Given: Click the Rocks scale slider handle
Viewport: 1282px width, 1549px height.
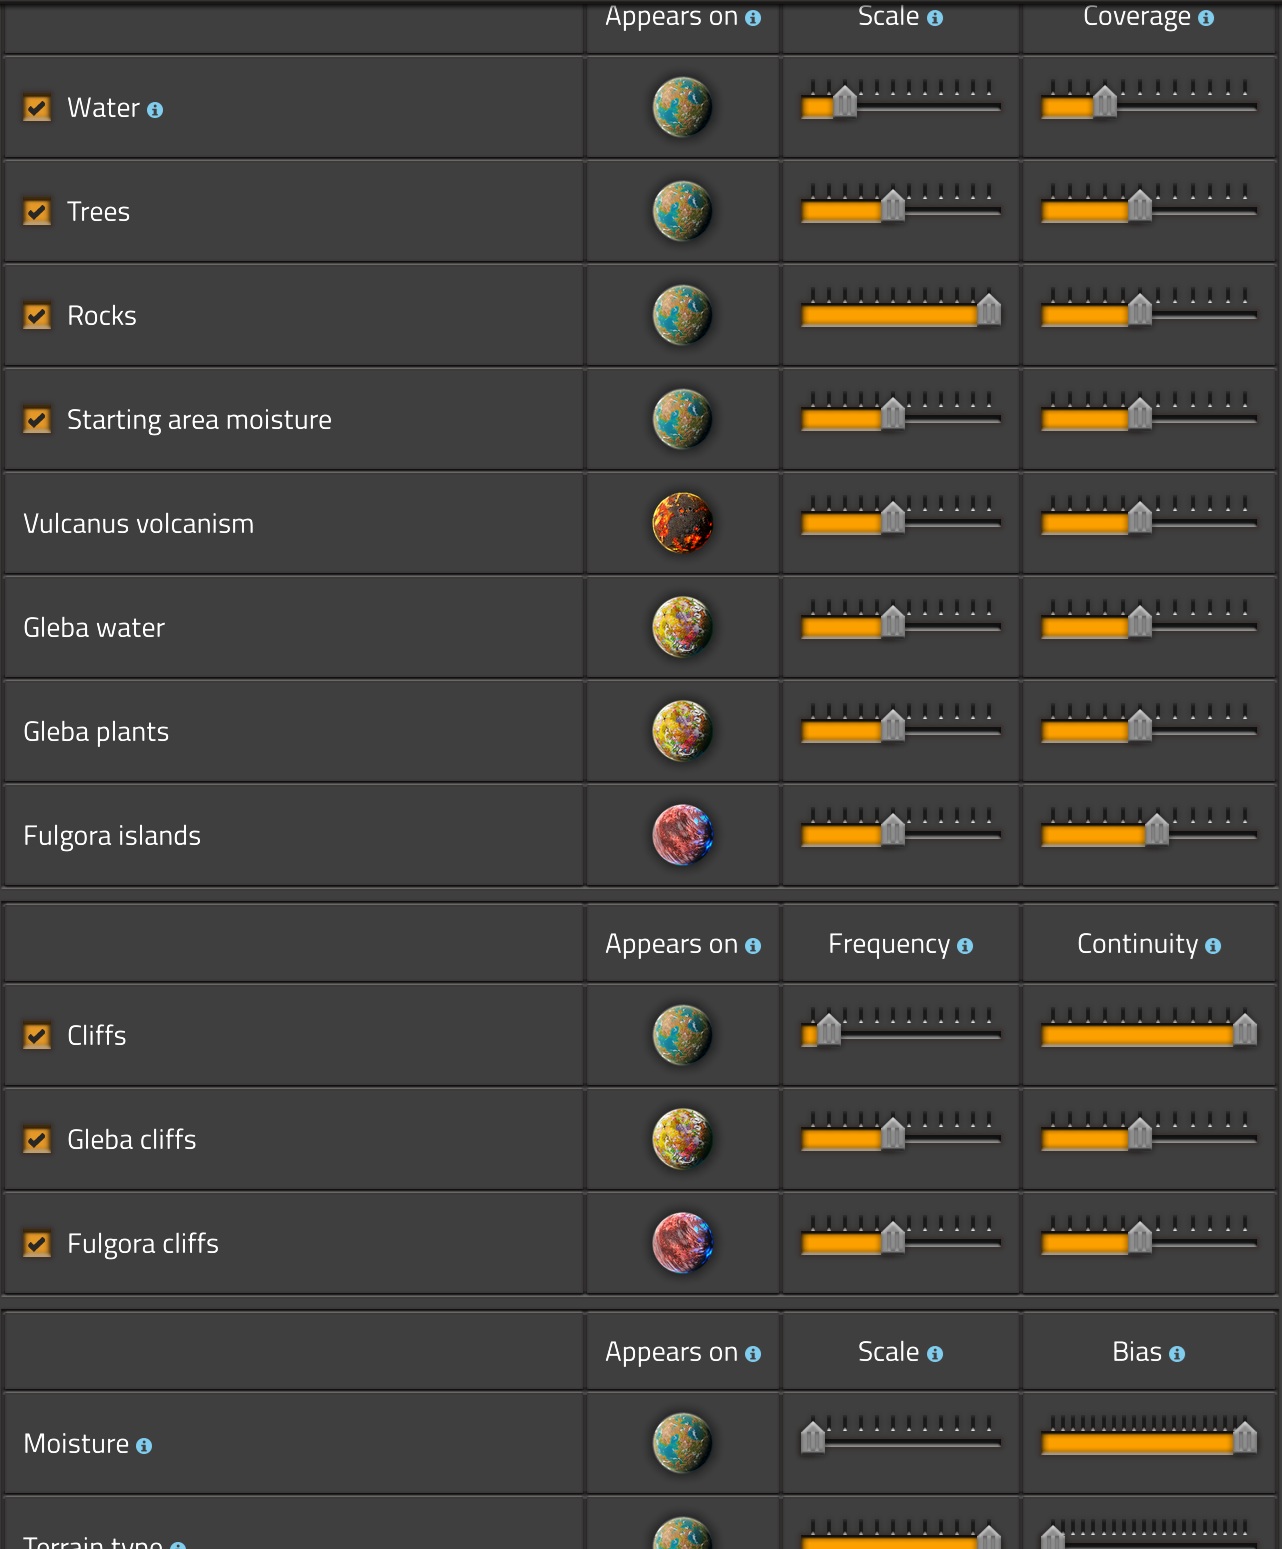Looking at the screenshot, I should point(989,310).
